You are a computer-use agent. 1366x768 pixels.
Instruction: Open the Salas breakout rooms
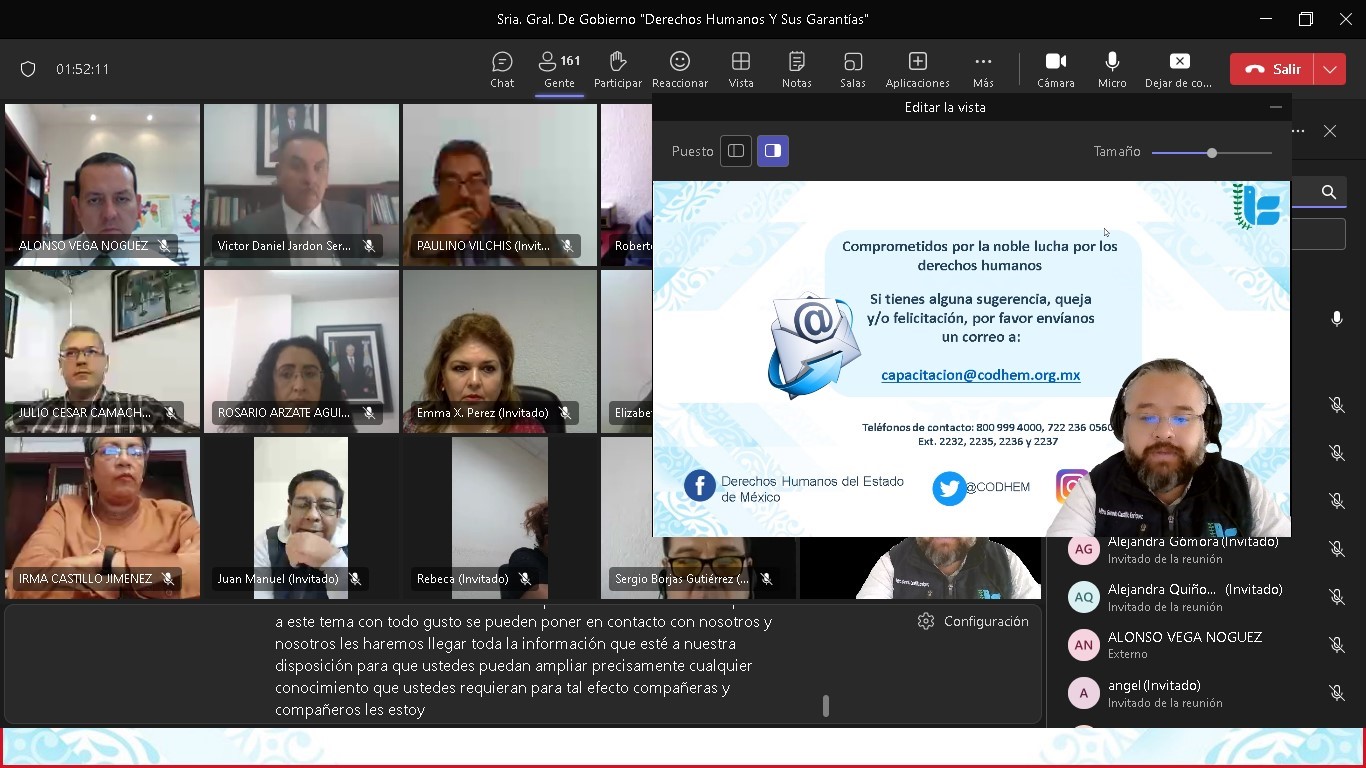point(853,69)
